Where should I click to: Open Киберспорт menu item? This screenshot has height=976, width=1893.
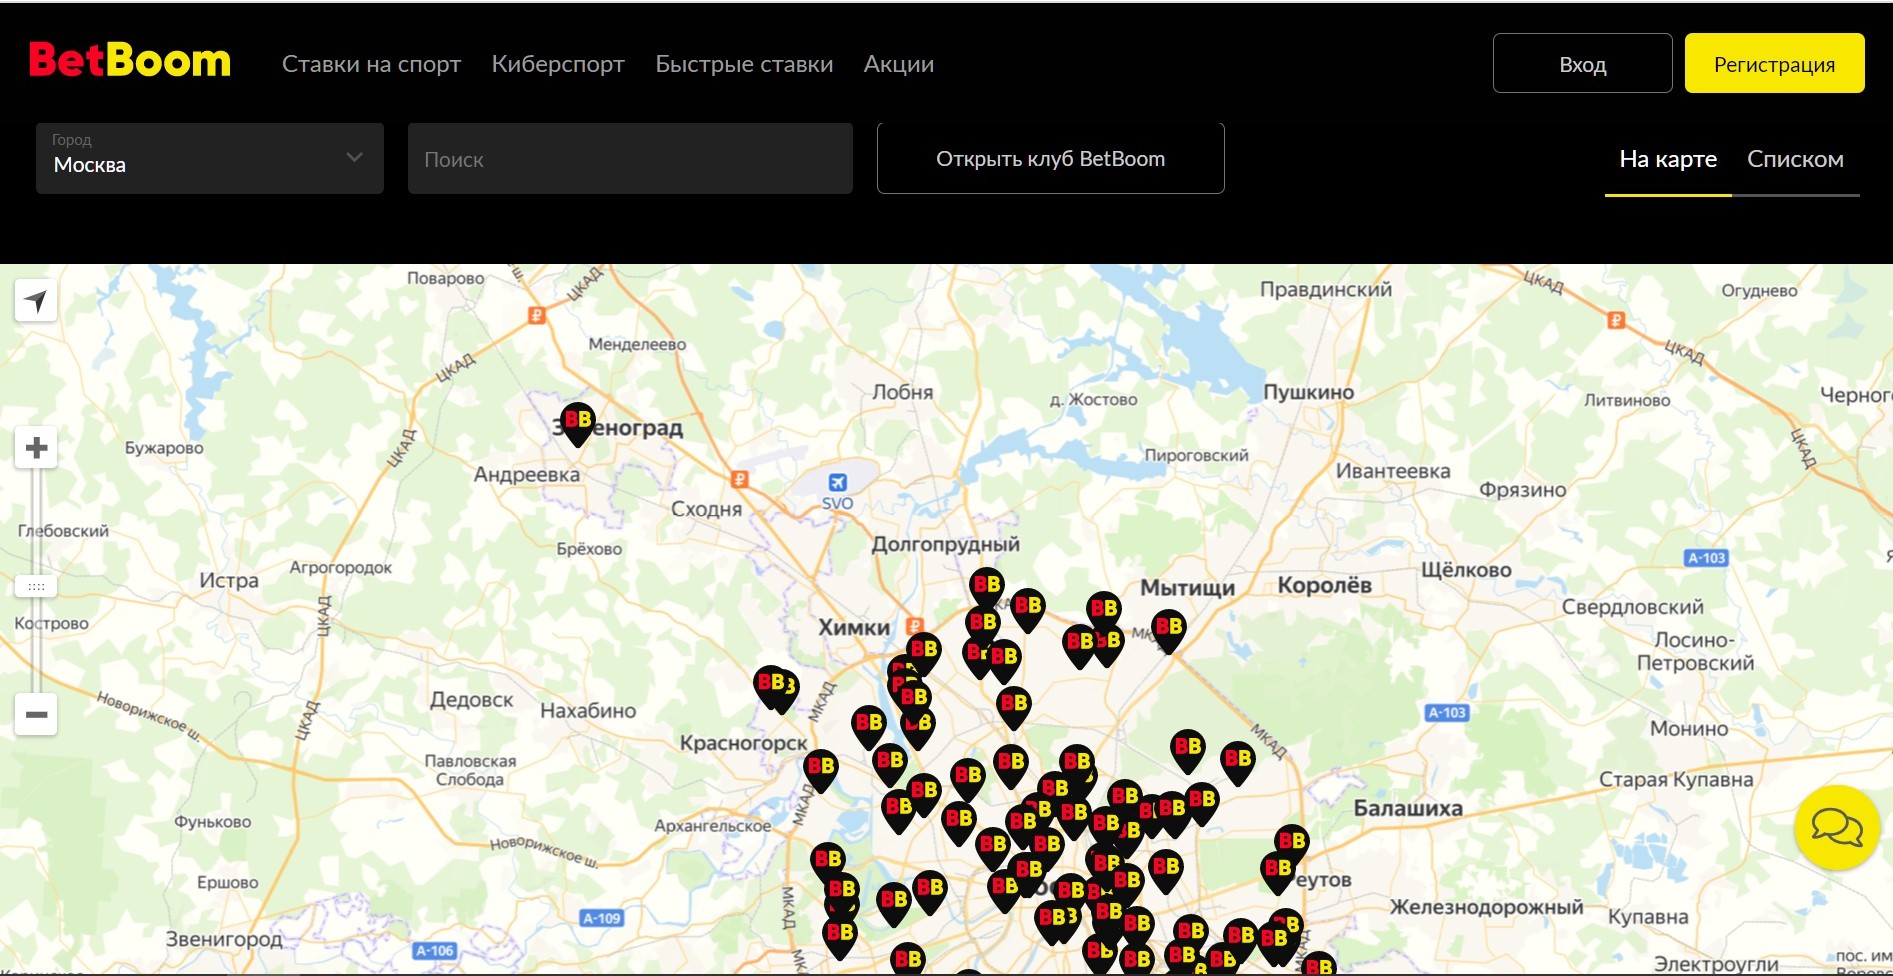[558, 64]
